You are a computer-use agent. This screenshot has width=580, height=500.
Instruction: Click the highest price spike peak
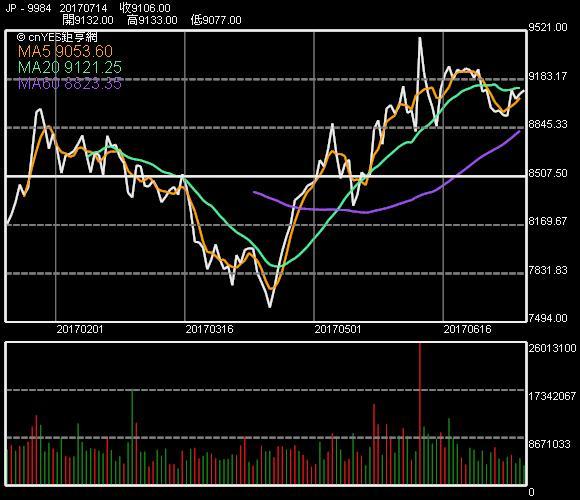click(x=420, y=38)
